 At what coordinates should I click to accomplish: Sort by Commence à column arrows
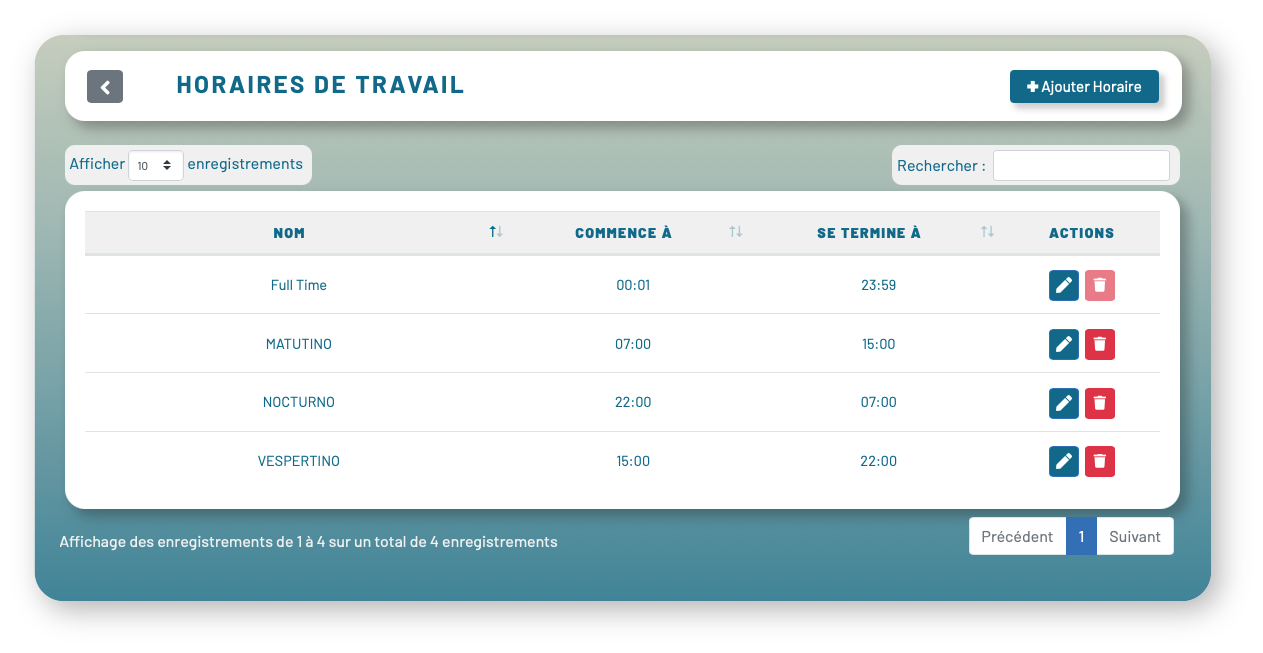[735, 233]
